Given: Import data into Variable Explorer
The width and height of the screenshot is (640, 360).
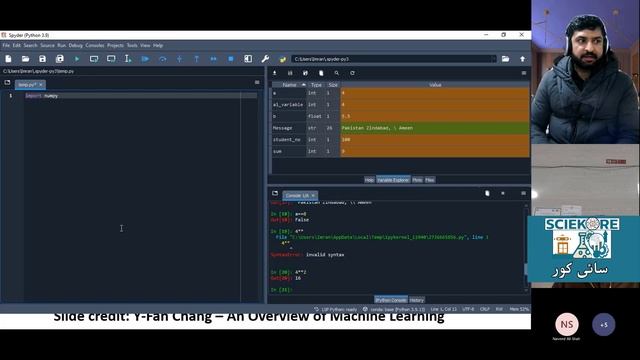Looking at the screenshot, I should click(275, 73).
